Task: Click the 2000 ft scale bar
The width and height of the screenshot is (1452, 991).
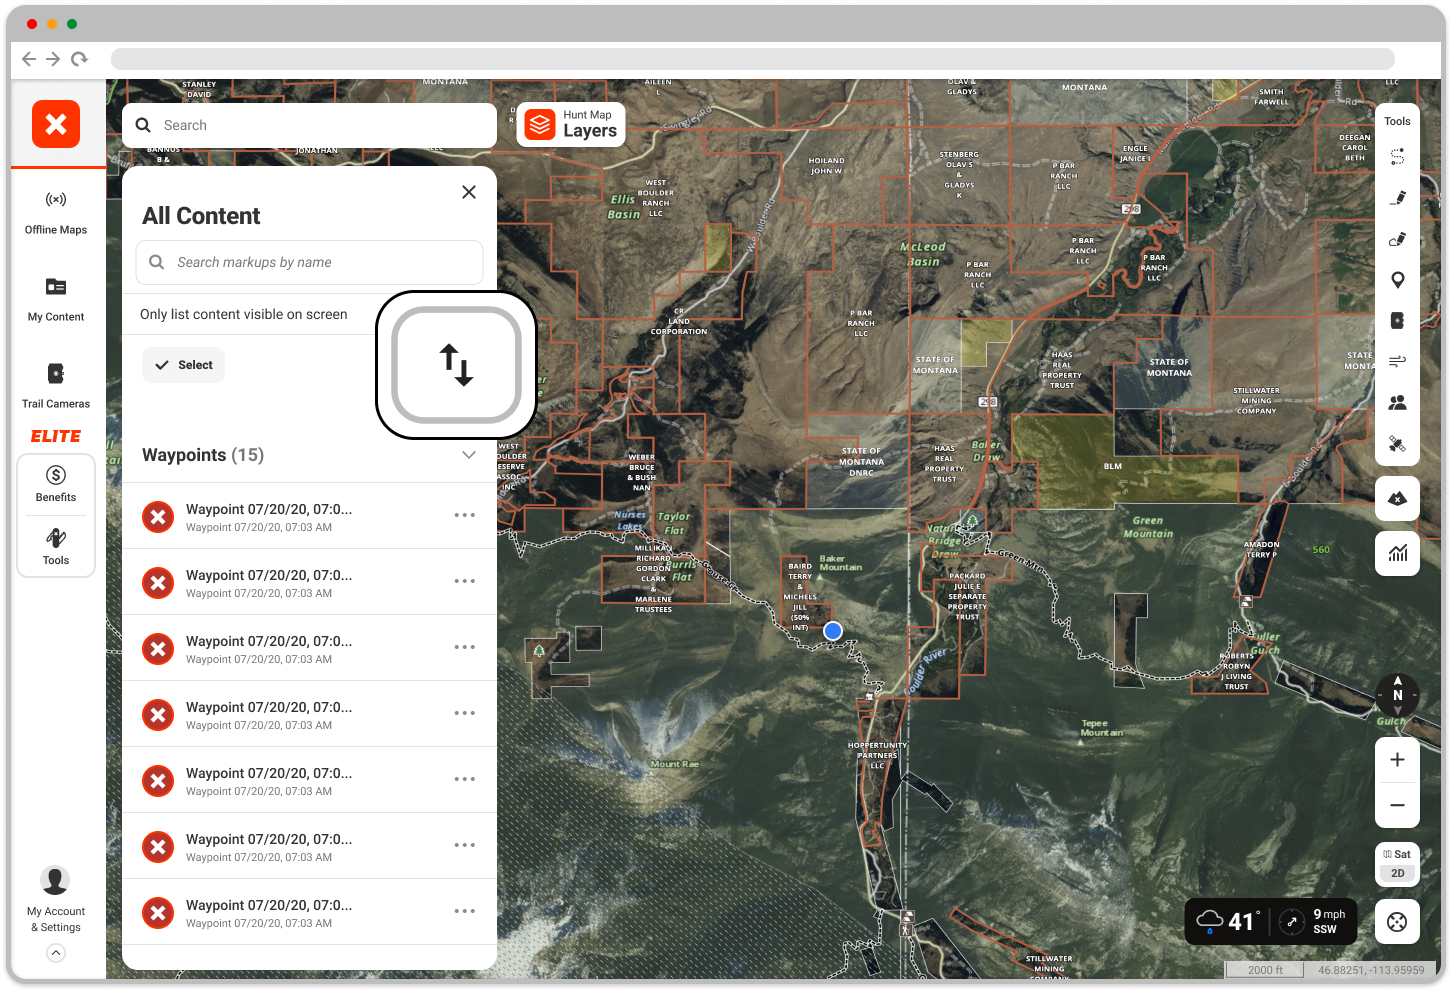Action: [x=1266, y=970]
